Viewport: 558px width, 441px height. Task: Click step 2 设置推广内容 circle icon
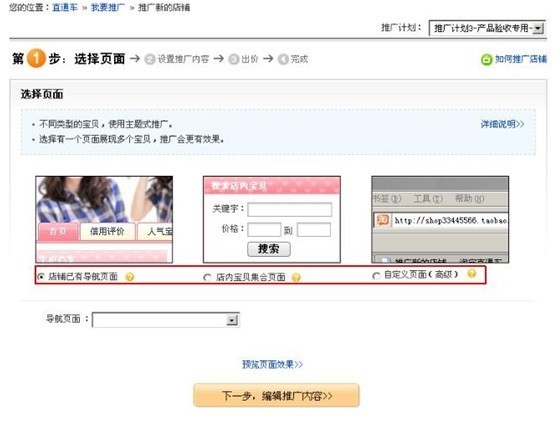tap(150, 59)
